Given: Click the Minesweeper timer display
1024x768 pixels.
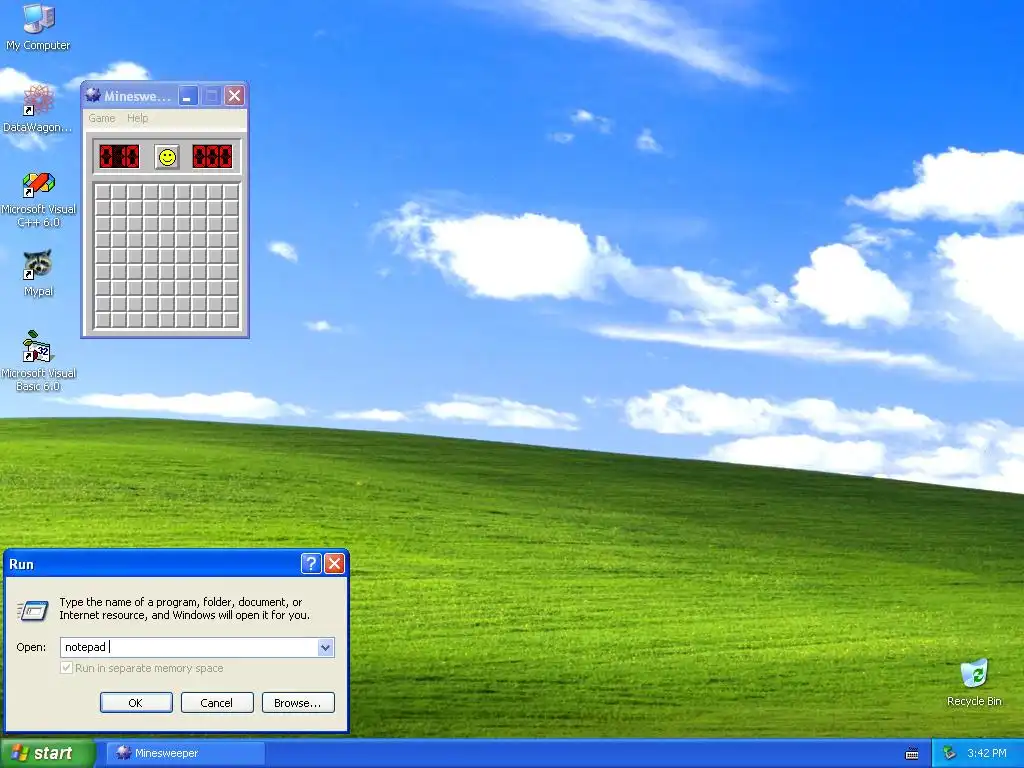Looking at the screenshot, I should point(212,157).
